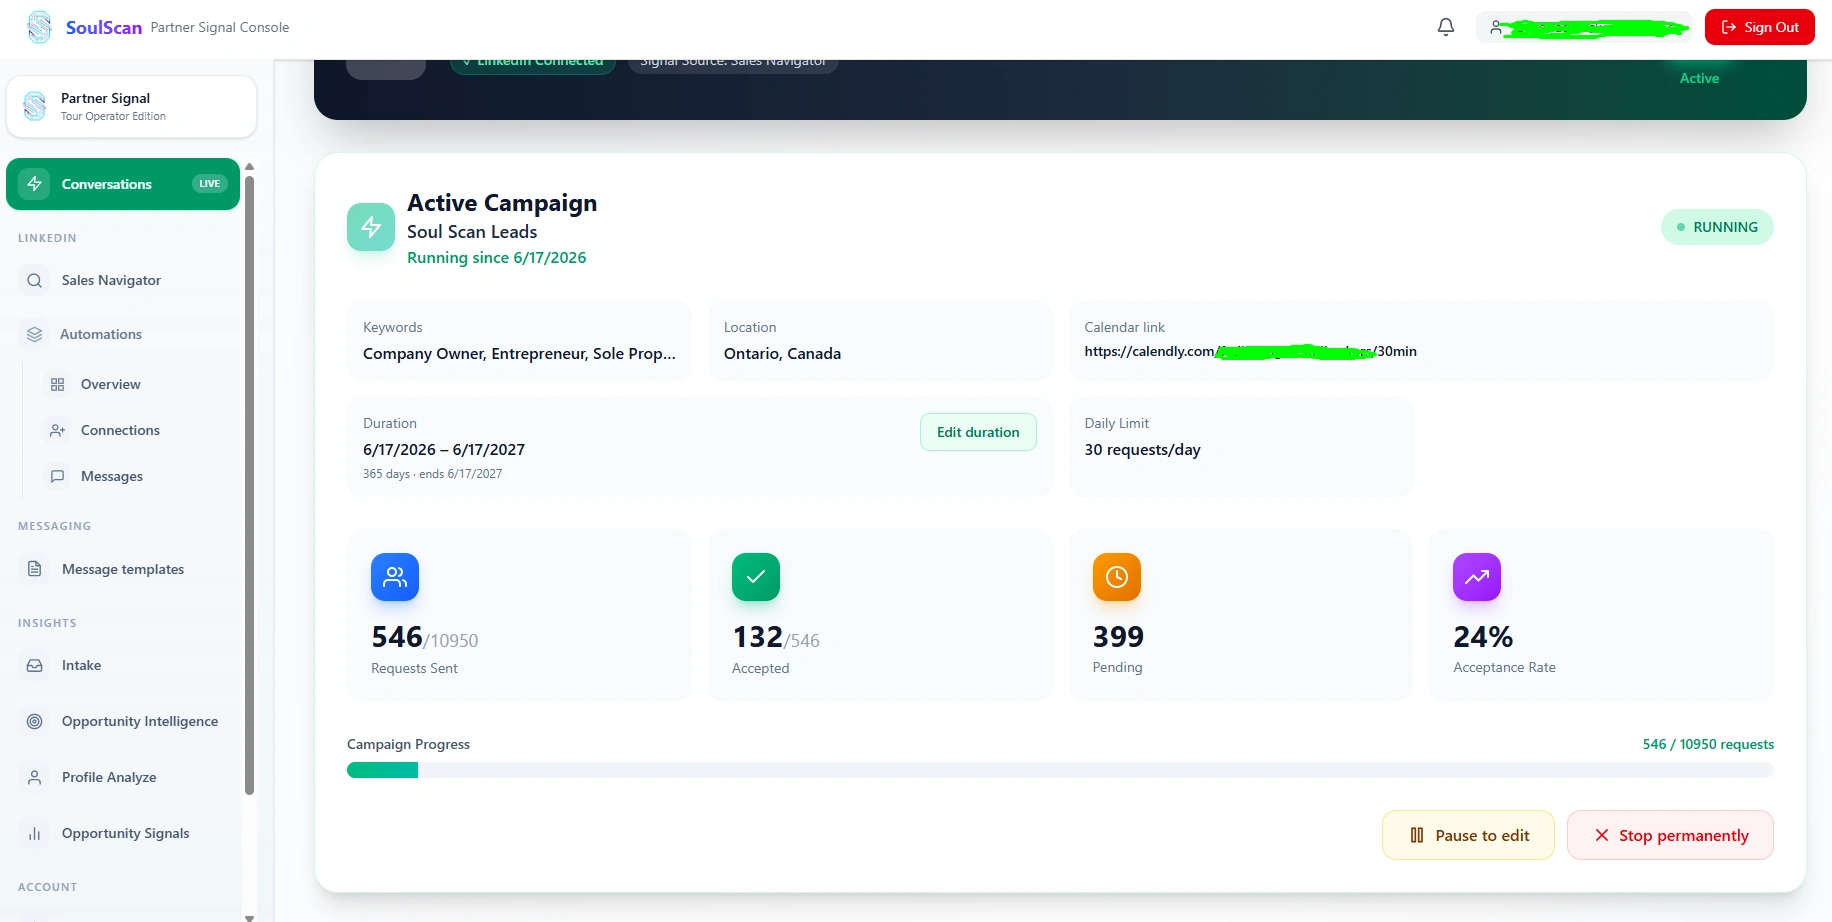Click the '365 days · ends 6/17/2027' text
The width and height of the screenshot is (1832, 922).
(433, 474)
